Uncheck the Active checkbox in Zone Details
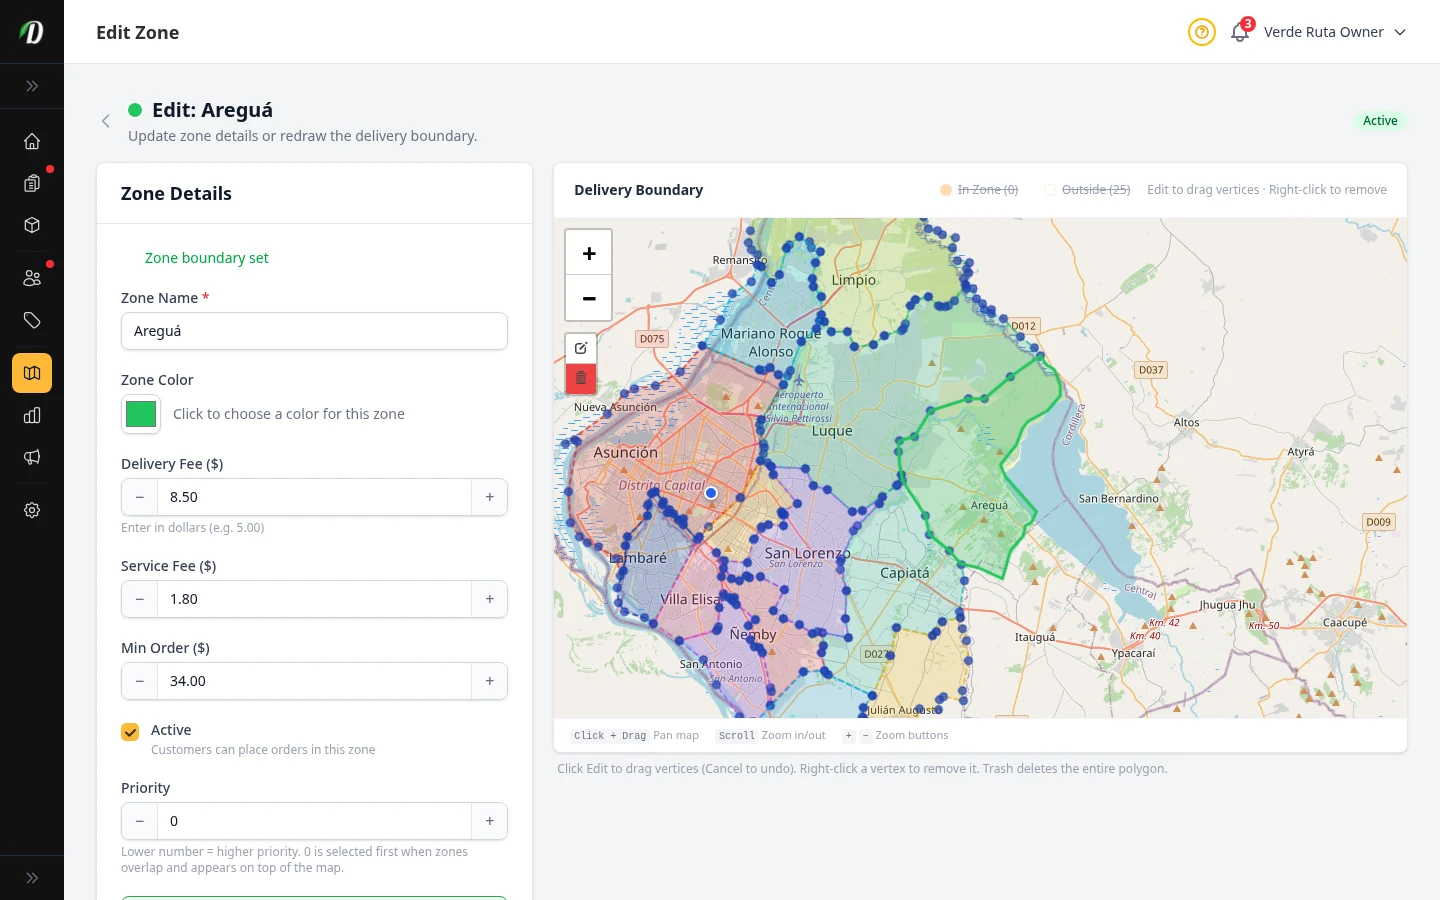This screenshot has height=900, width=1440. click(130, 731)
